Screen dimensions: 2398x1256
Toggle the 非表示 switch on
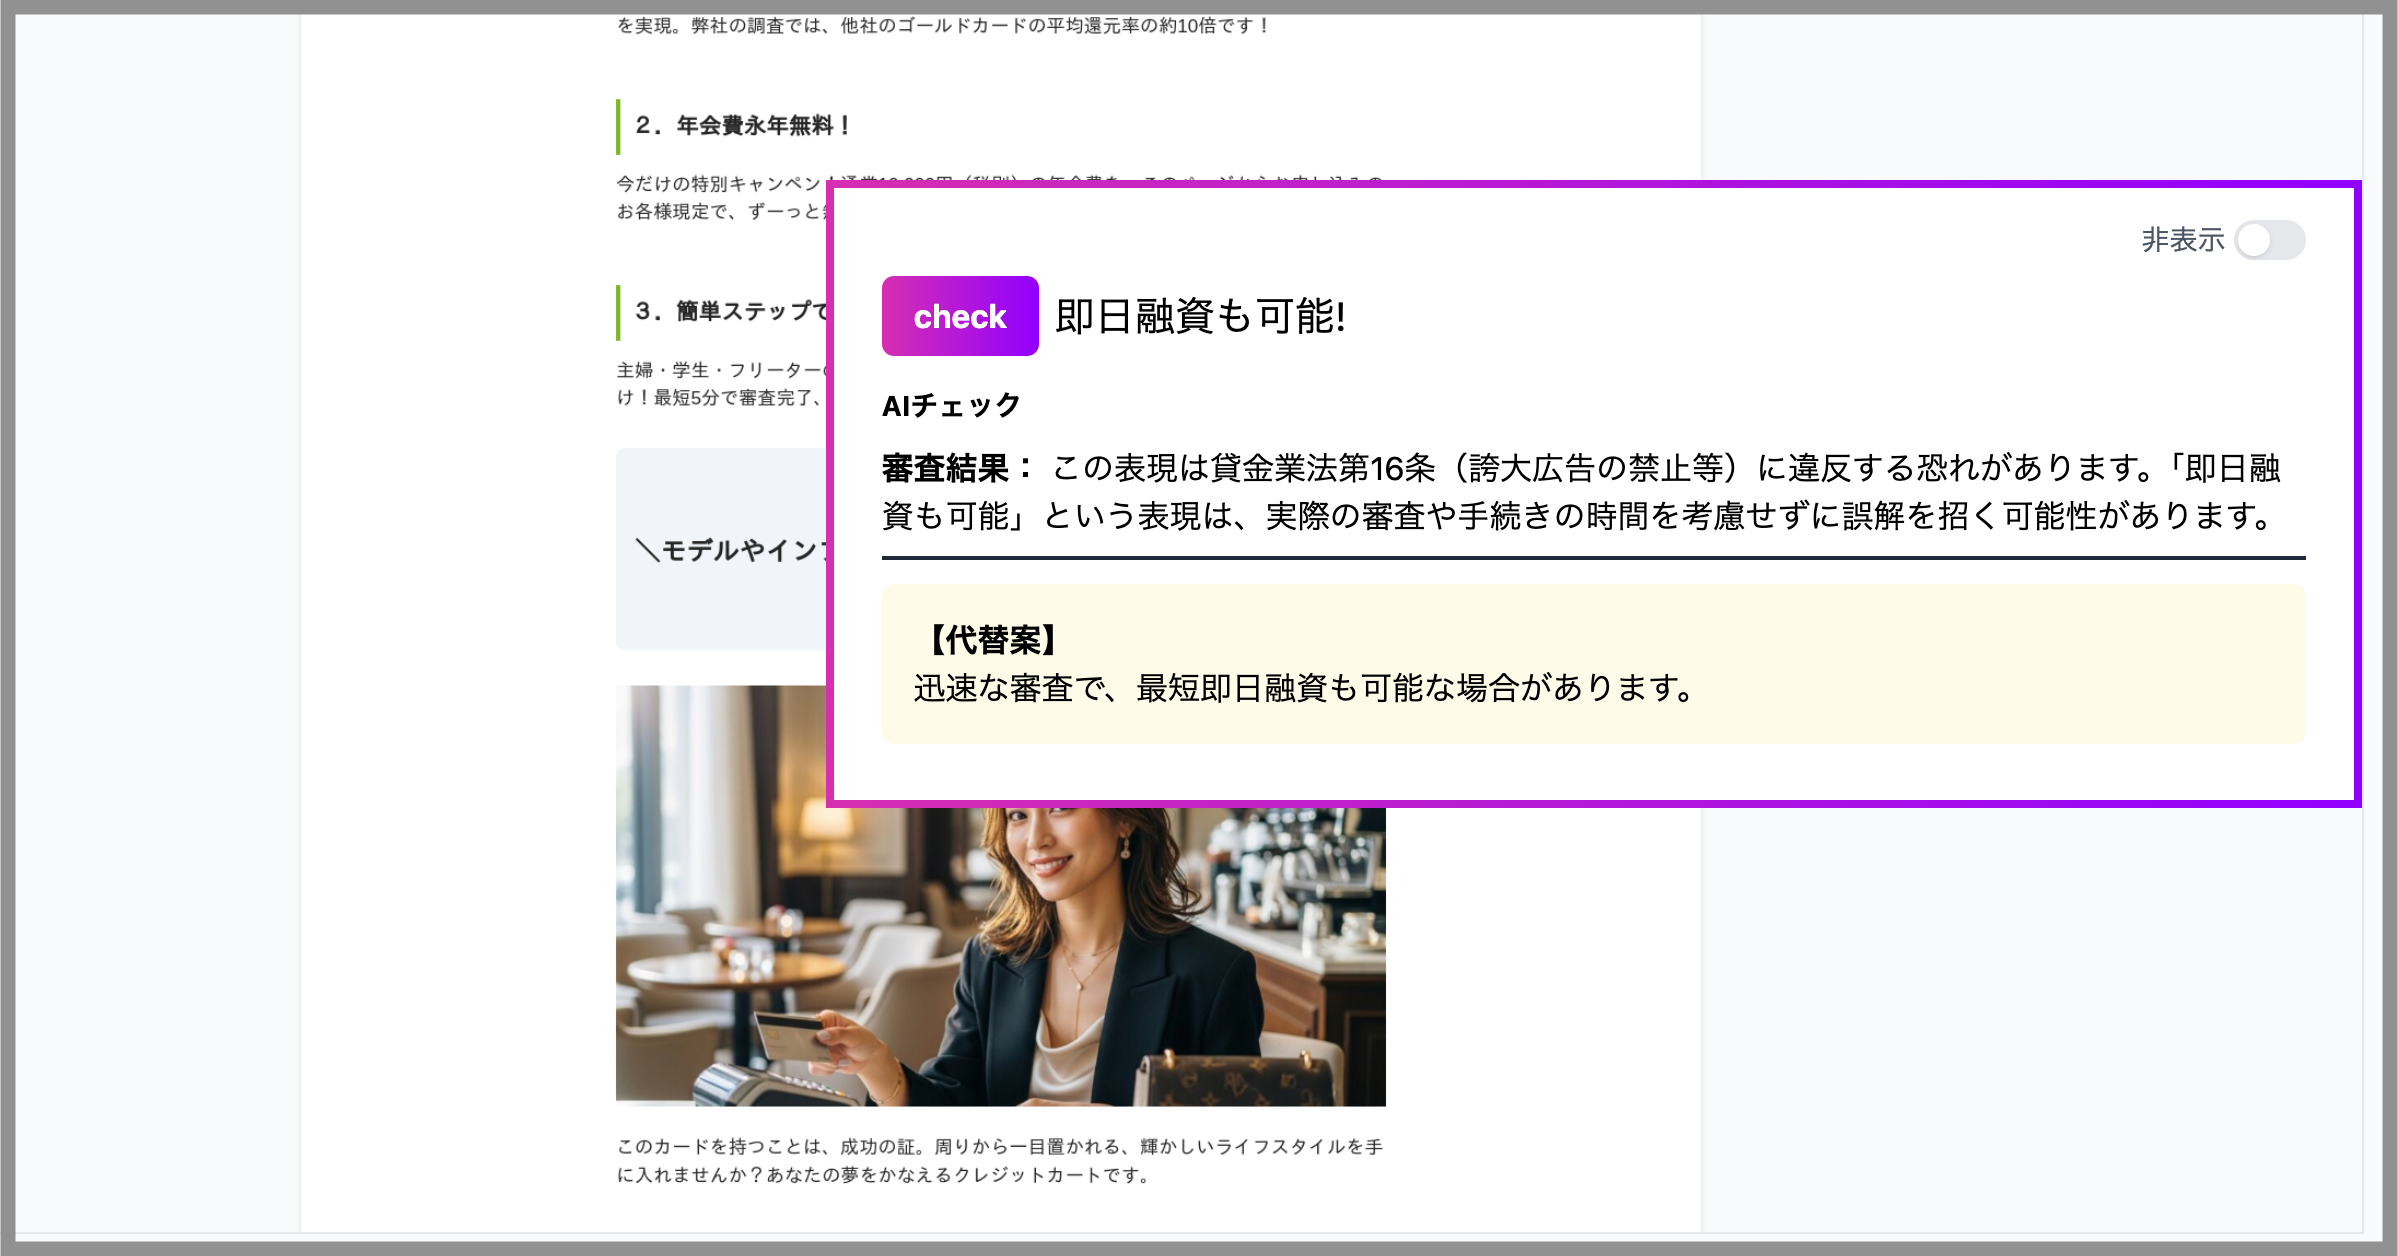tap(2269, 241)
